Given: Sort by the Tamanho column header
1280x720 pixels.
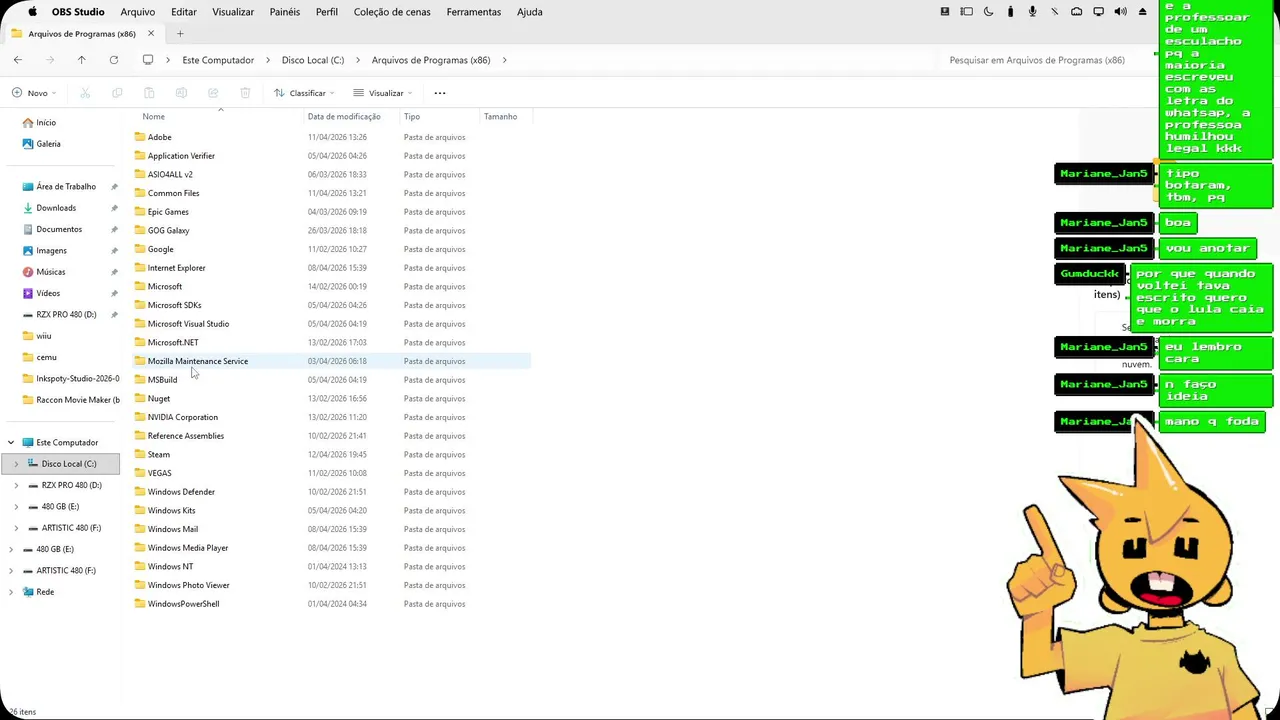Looking at the screenshot, I should point(500,117).
